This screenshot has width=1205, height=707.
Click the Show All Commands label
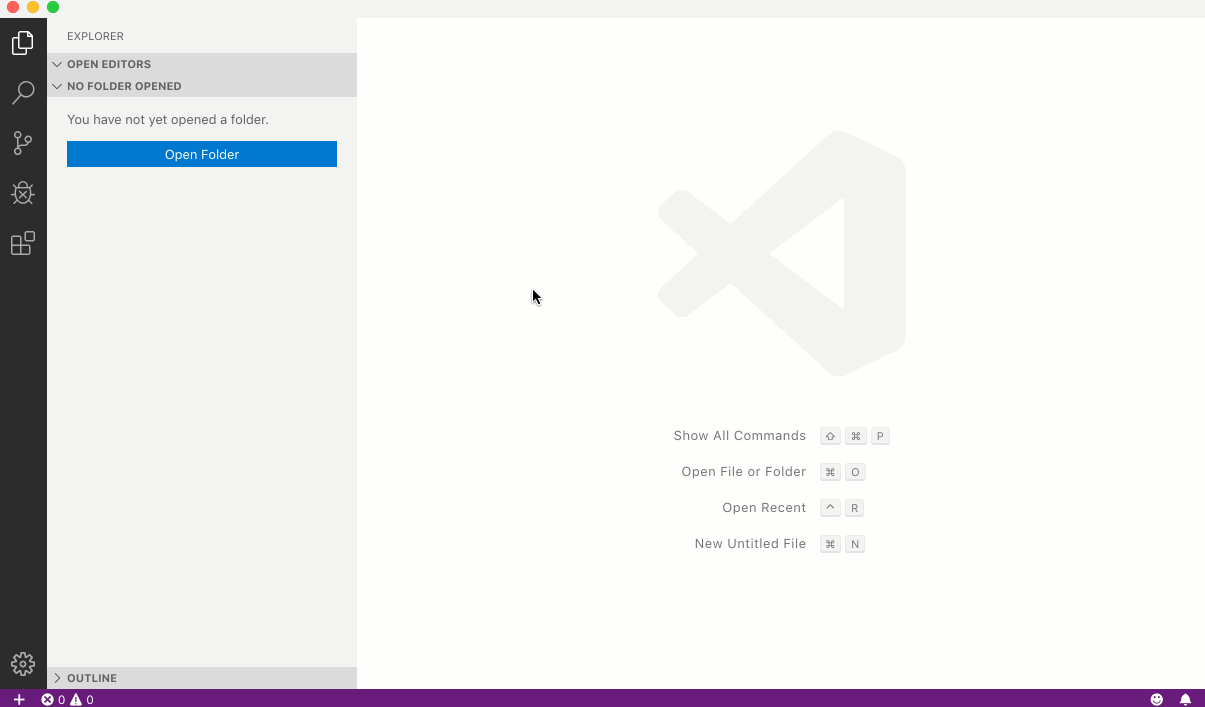click(739, 436)
